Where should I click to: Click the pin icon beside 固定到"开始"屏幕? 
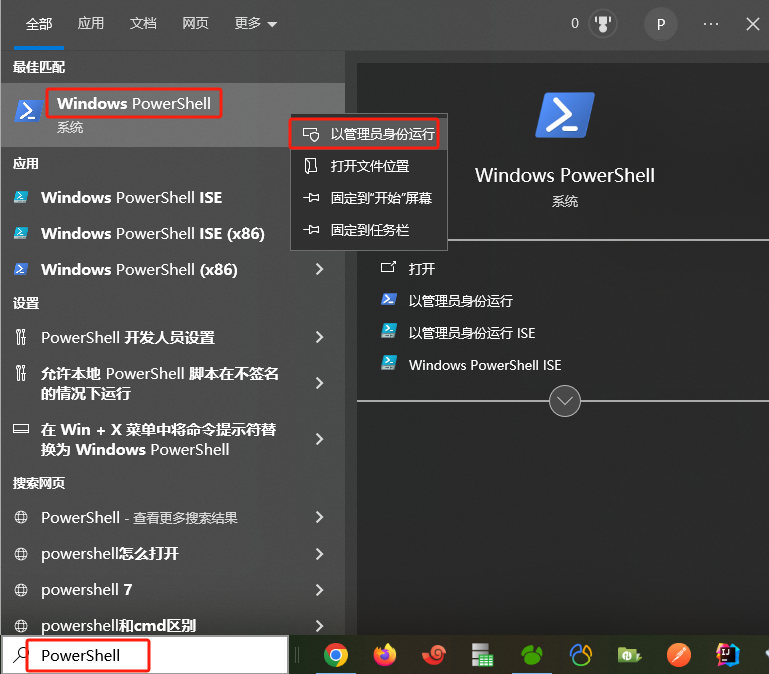click(x=311, y=198)
